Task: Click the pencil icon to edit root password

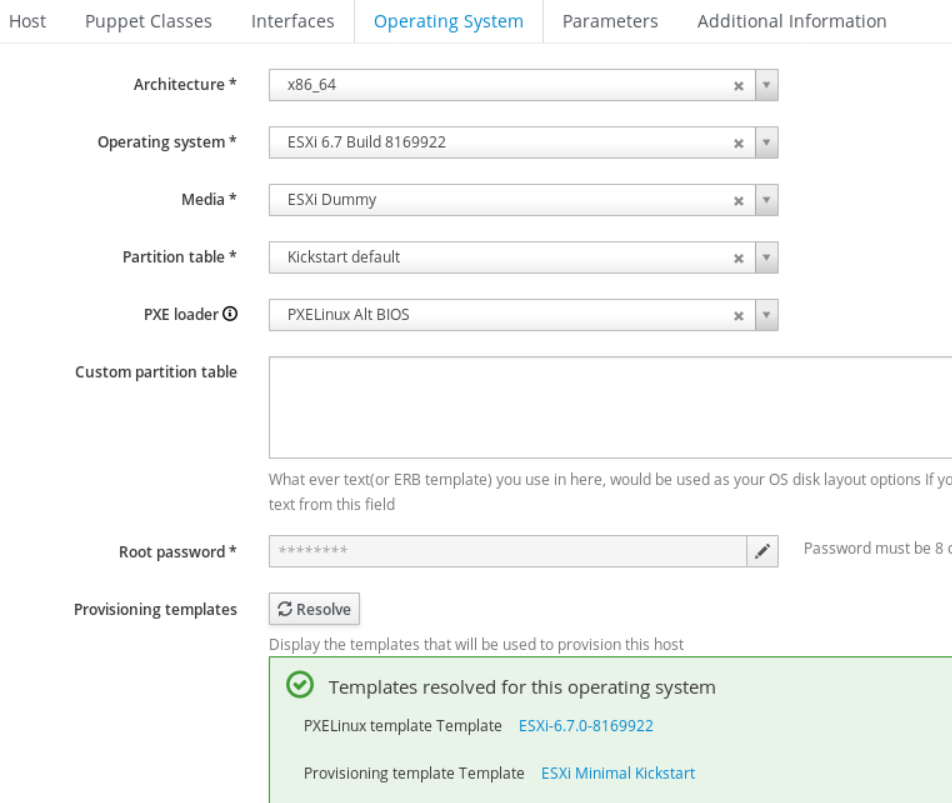Action: coord(762,551)
